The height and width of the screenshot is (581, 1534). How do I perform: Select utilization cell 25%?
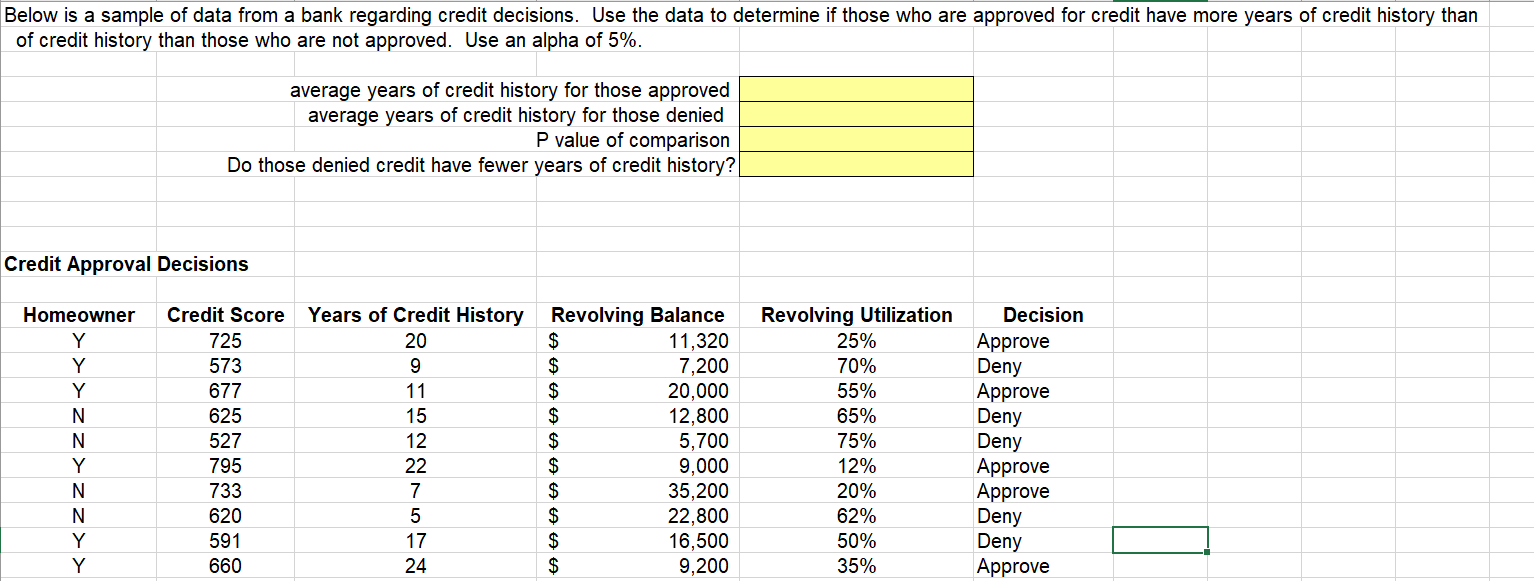[x=857, y=341]
